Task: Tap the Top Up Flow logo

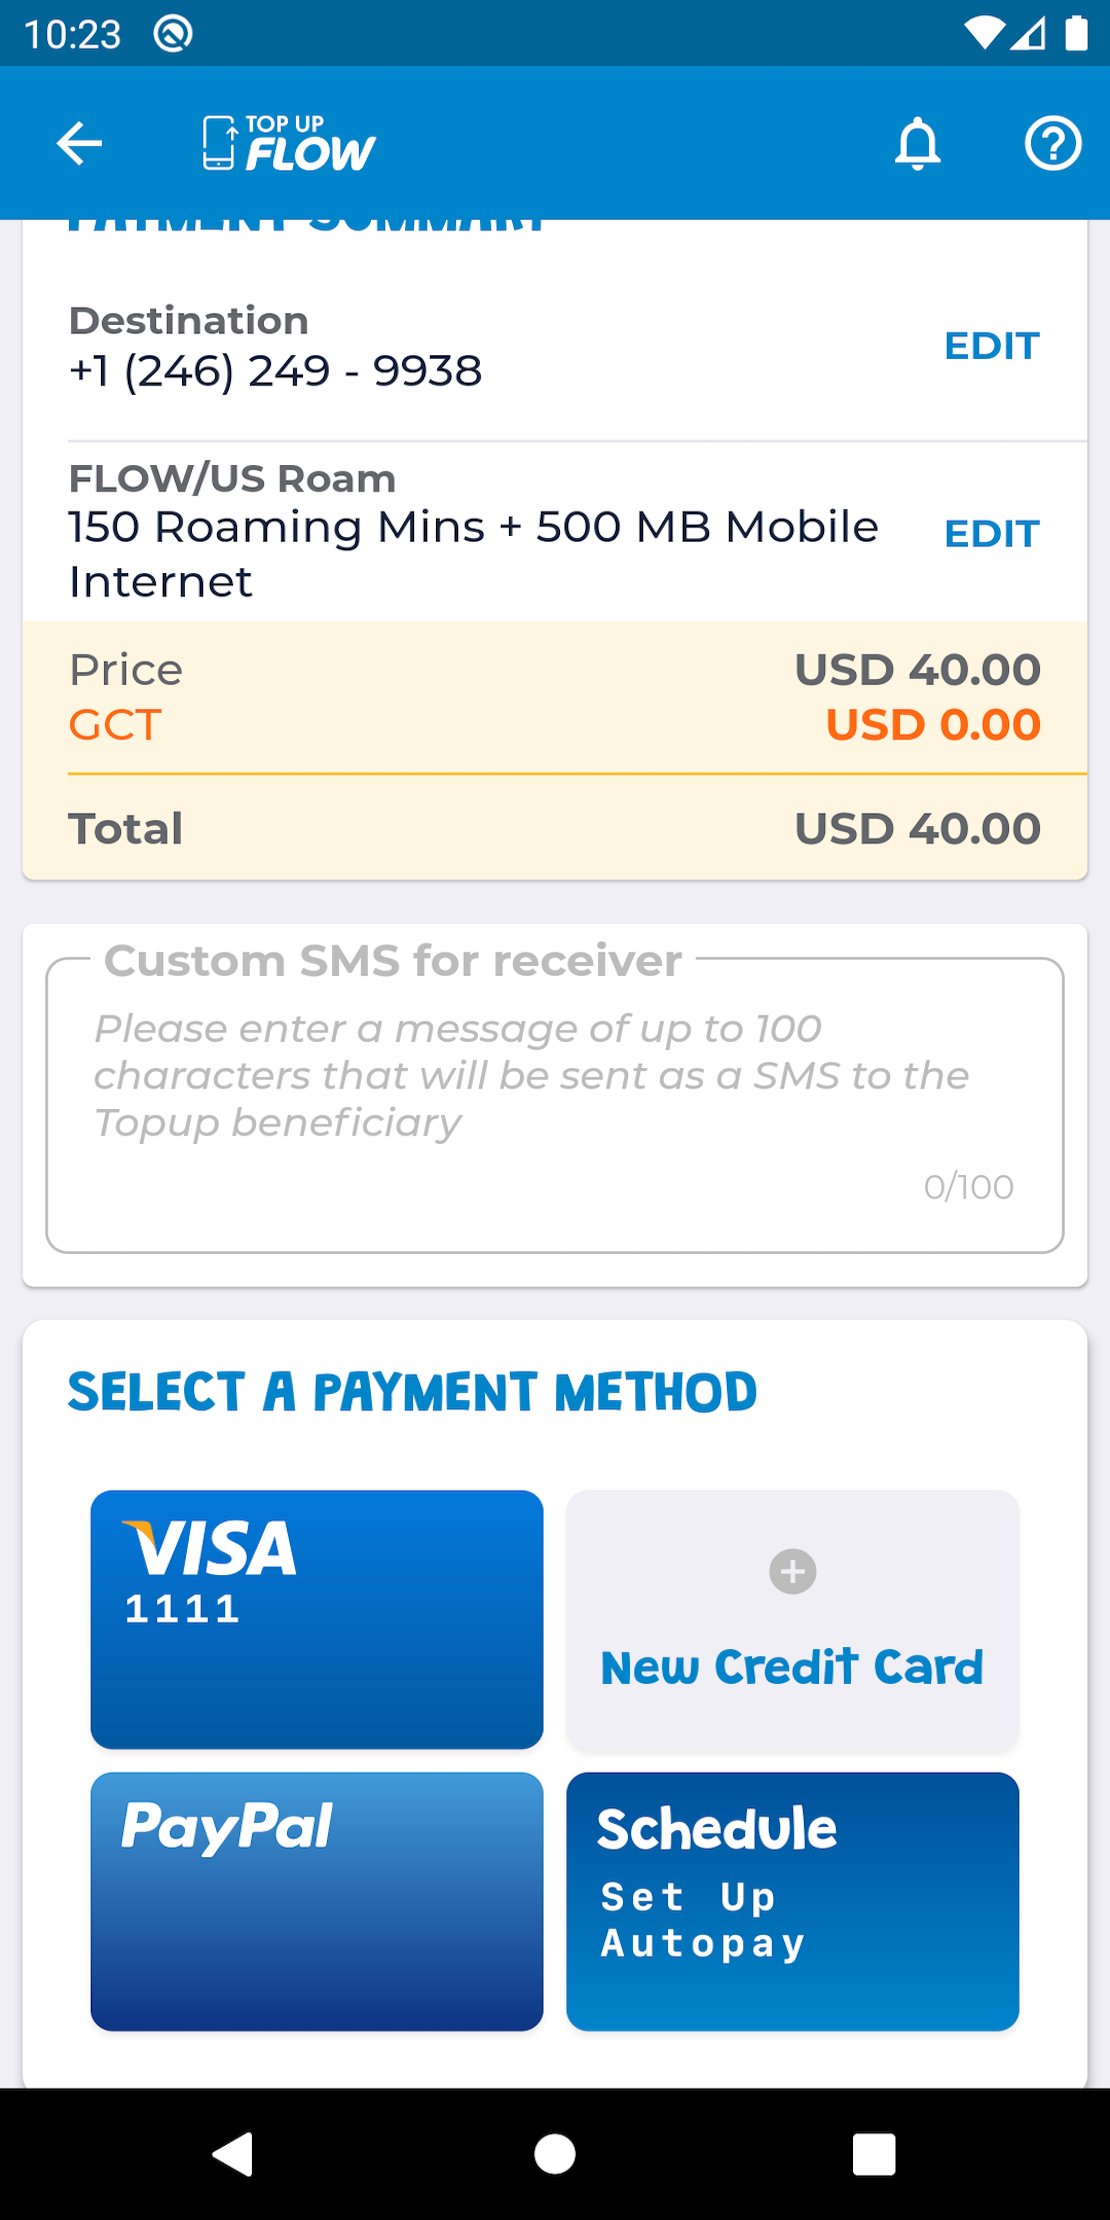Action: pos(286,142)
